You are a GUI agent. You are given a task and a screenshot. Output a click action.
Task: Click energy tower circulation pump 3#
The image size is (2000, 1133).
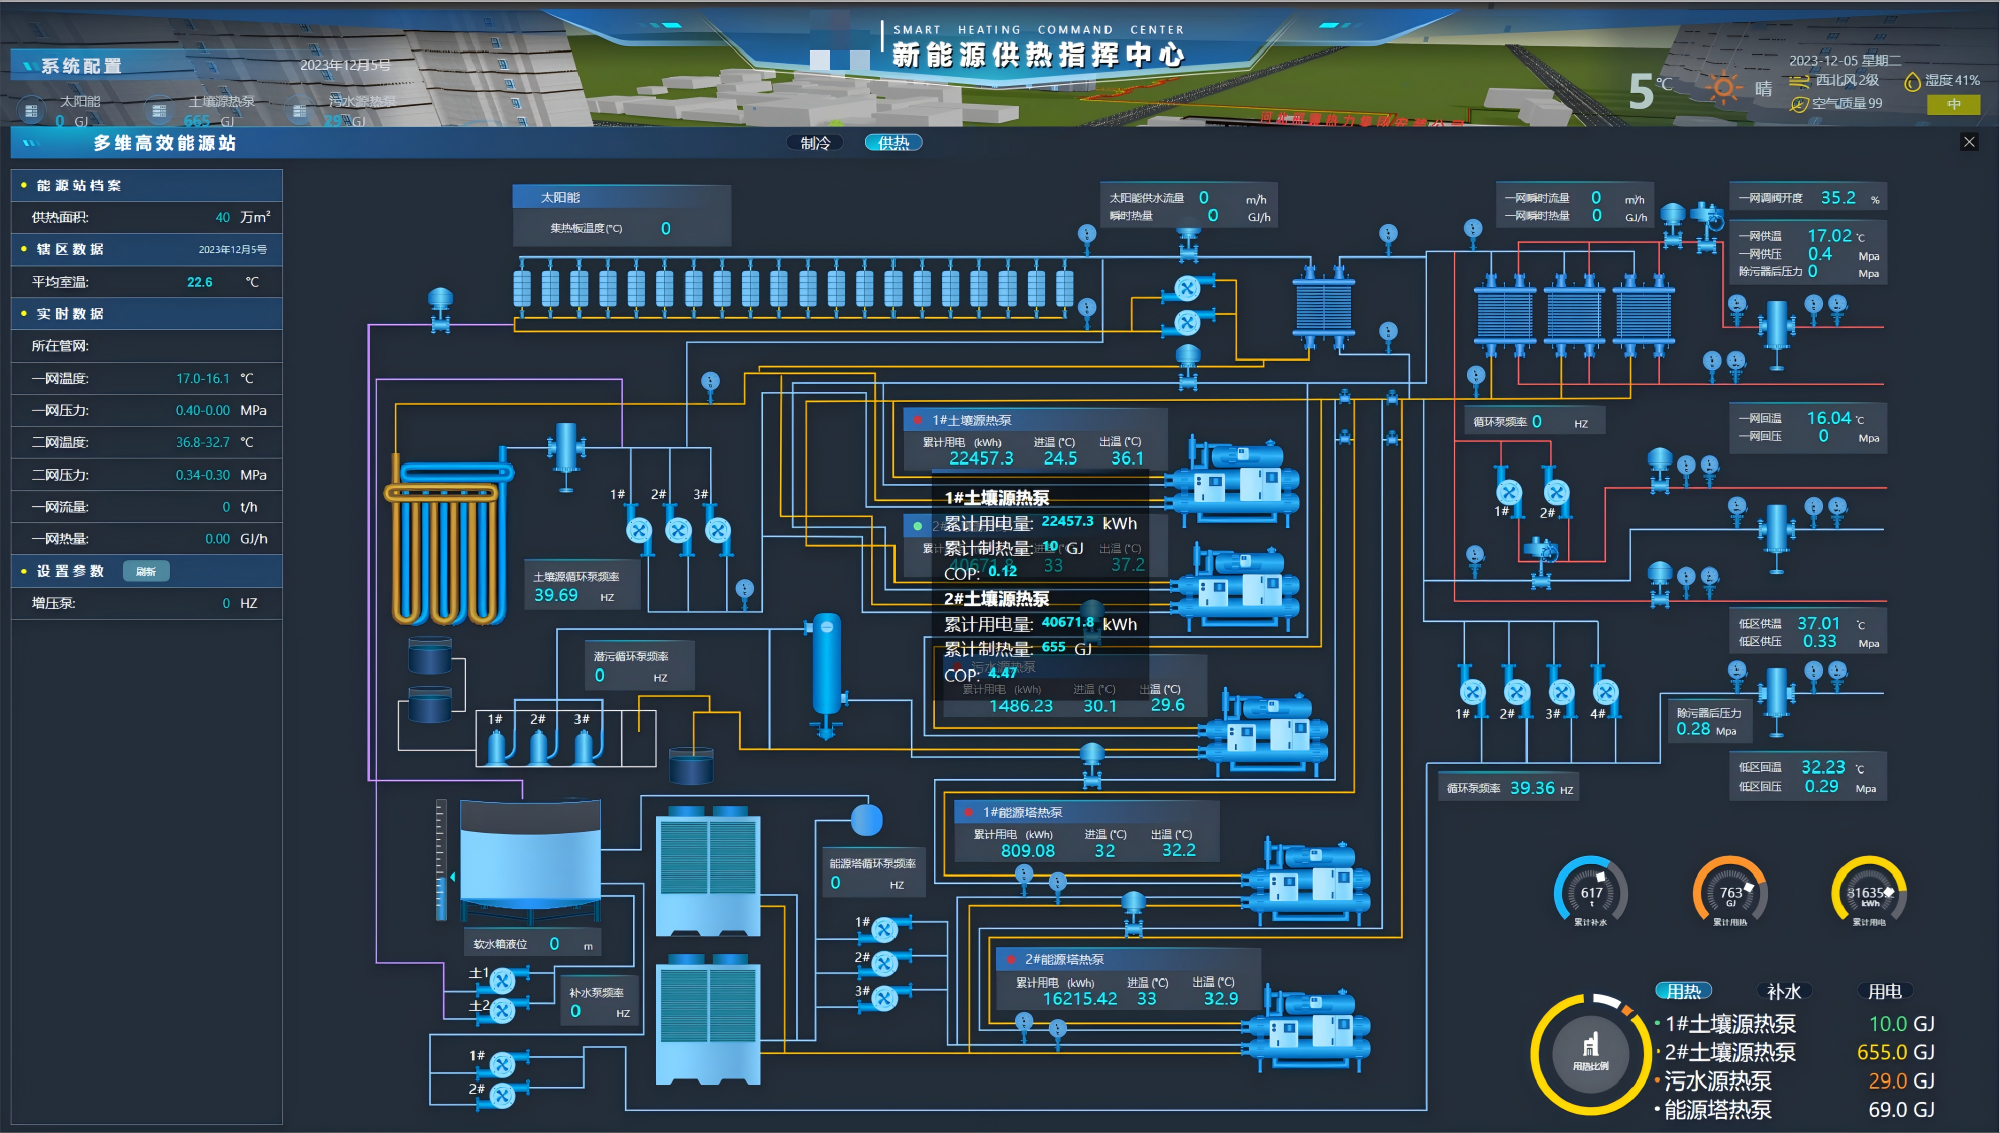pyautogui.click(x=884, y=997)
